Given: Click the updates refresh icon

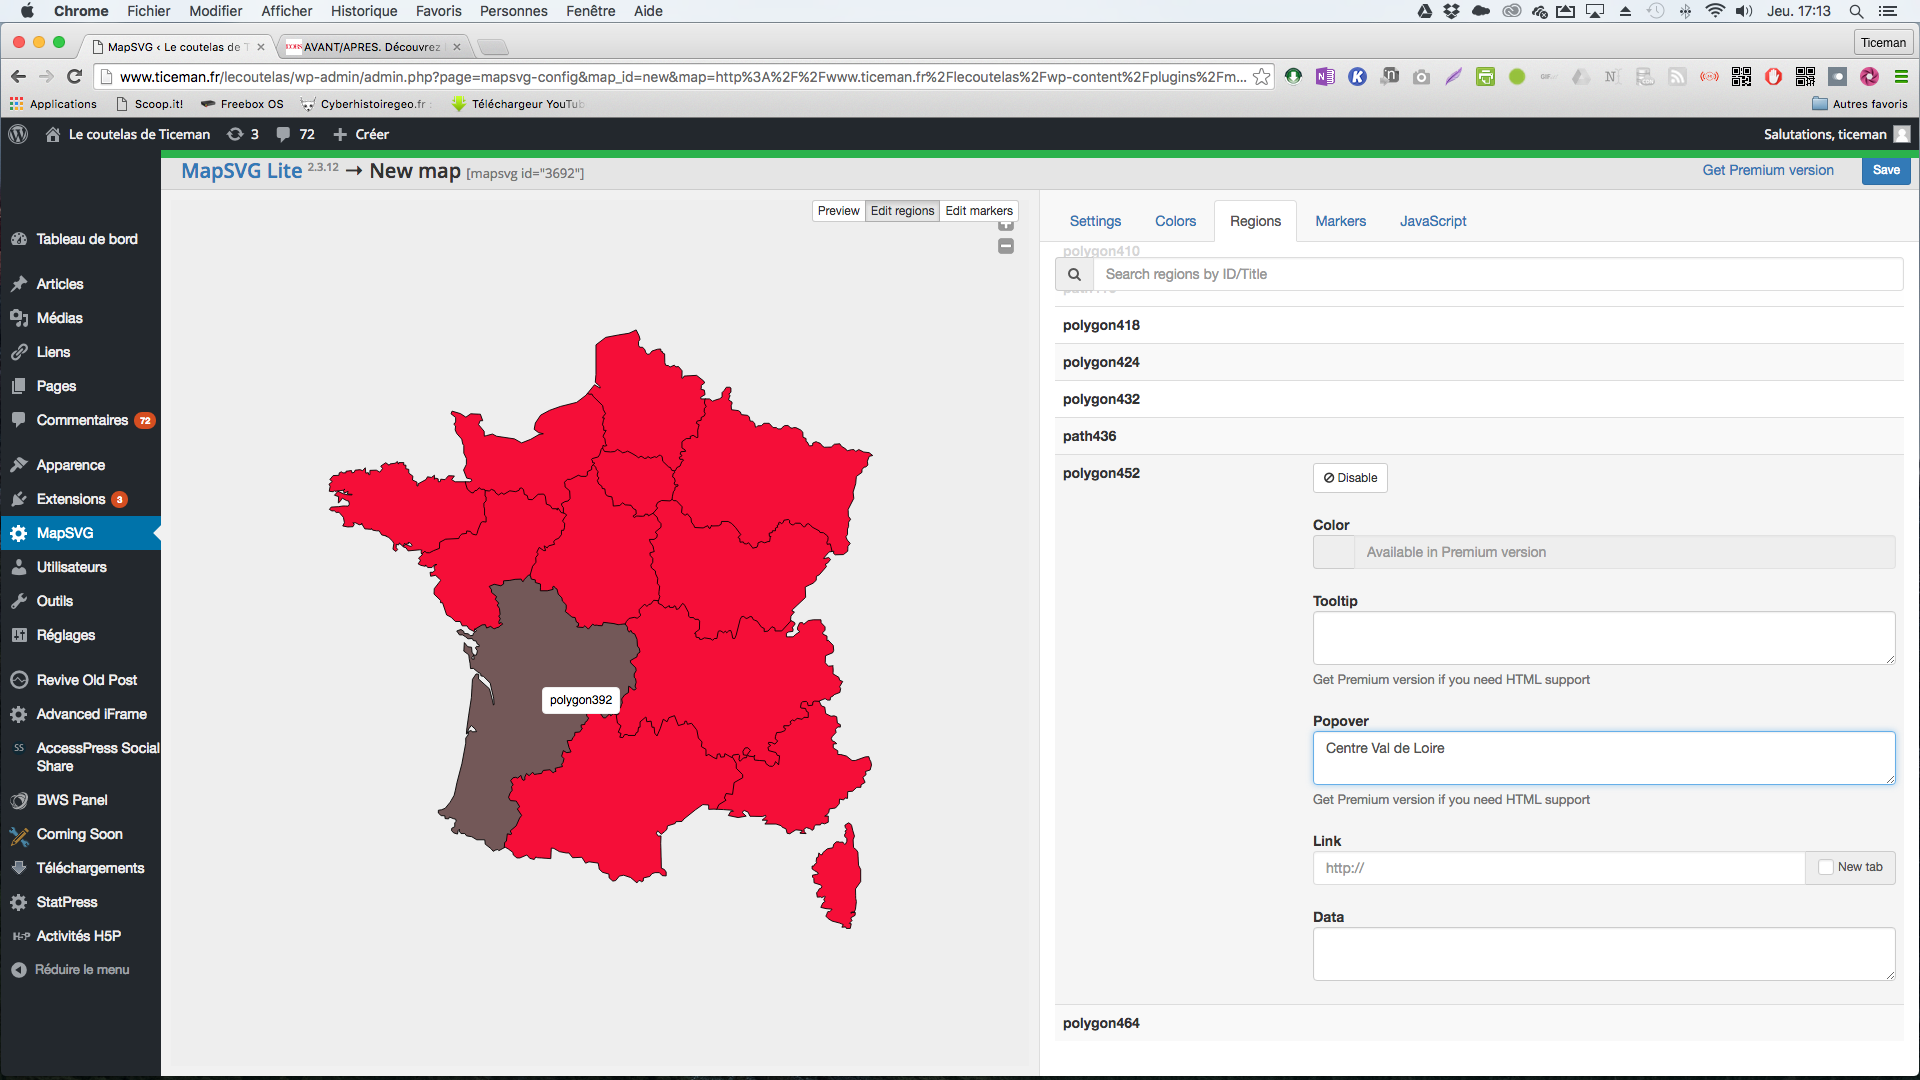Looking at the screenshot, I should [235, 134].
